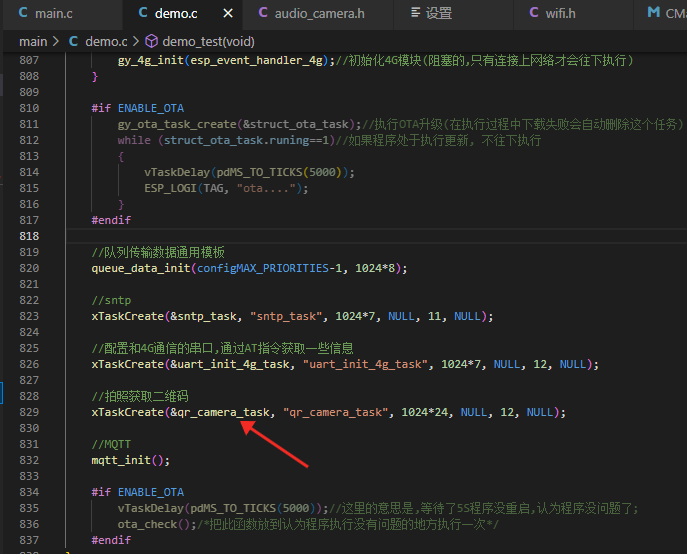The height and width of the screenshot is (554, 687).
Task: Click the "qr_camera_task" string literal
Action: 336,412
